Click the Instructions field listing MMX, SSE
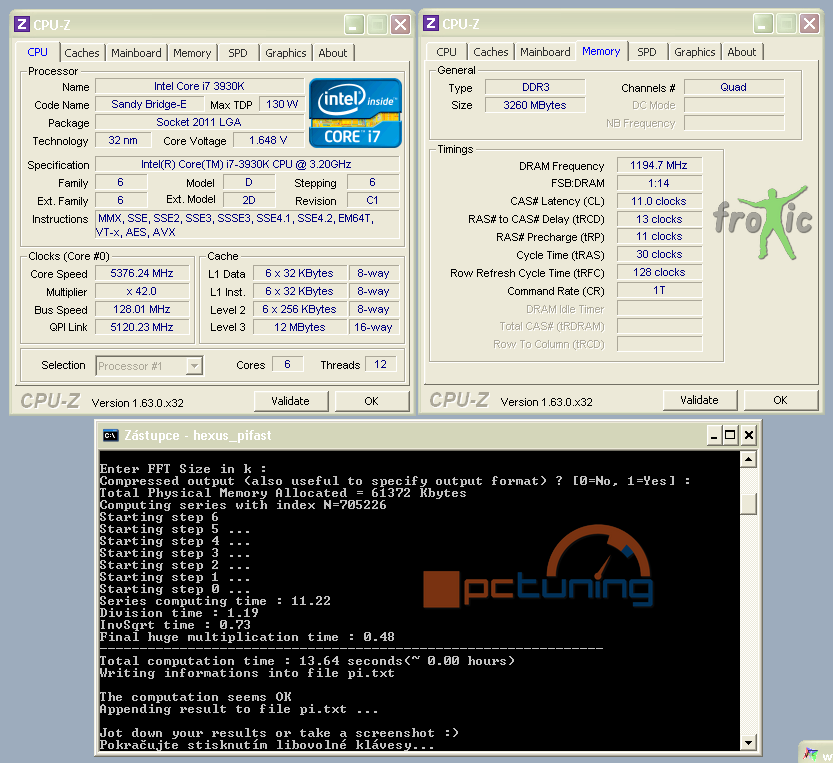This screenshot has width=833, height=763. click(247, 225)
